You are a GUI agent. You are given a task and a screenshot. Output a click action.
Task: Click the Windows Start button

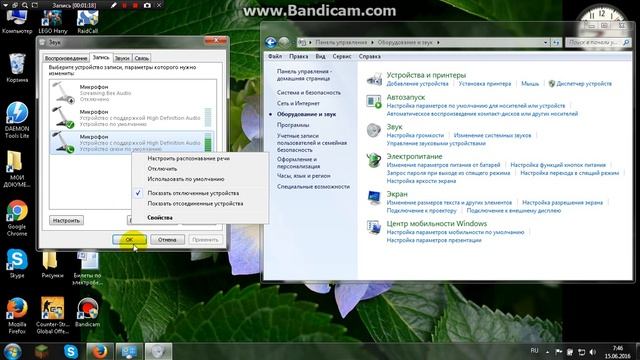pos(13,351)
